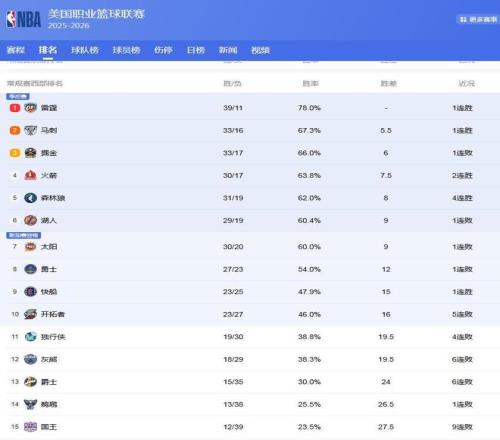Open the Grizzlies (灰熊) team logo
Image resolution: width=500 pixels, height=440 pixels.
pyautogui.click(x=30, y=359)
